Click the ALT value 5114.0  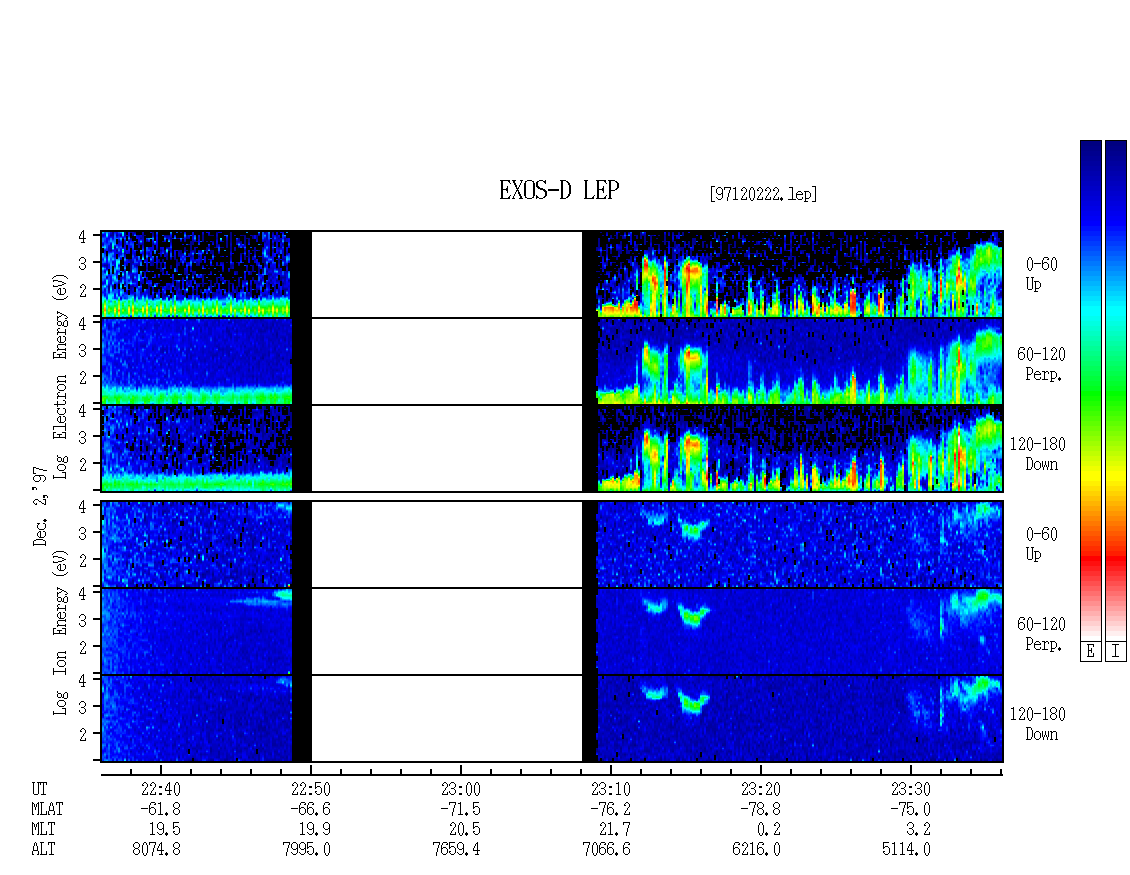[x=907, y=849]
